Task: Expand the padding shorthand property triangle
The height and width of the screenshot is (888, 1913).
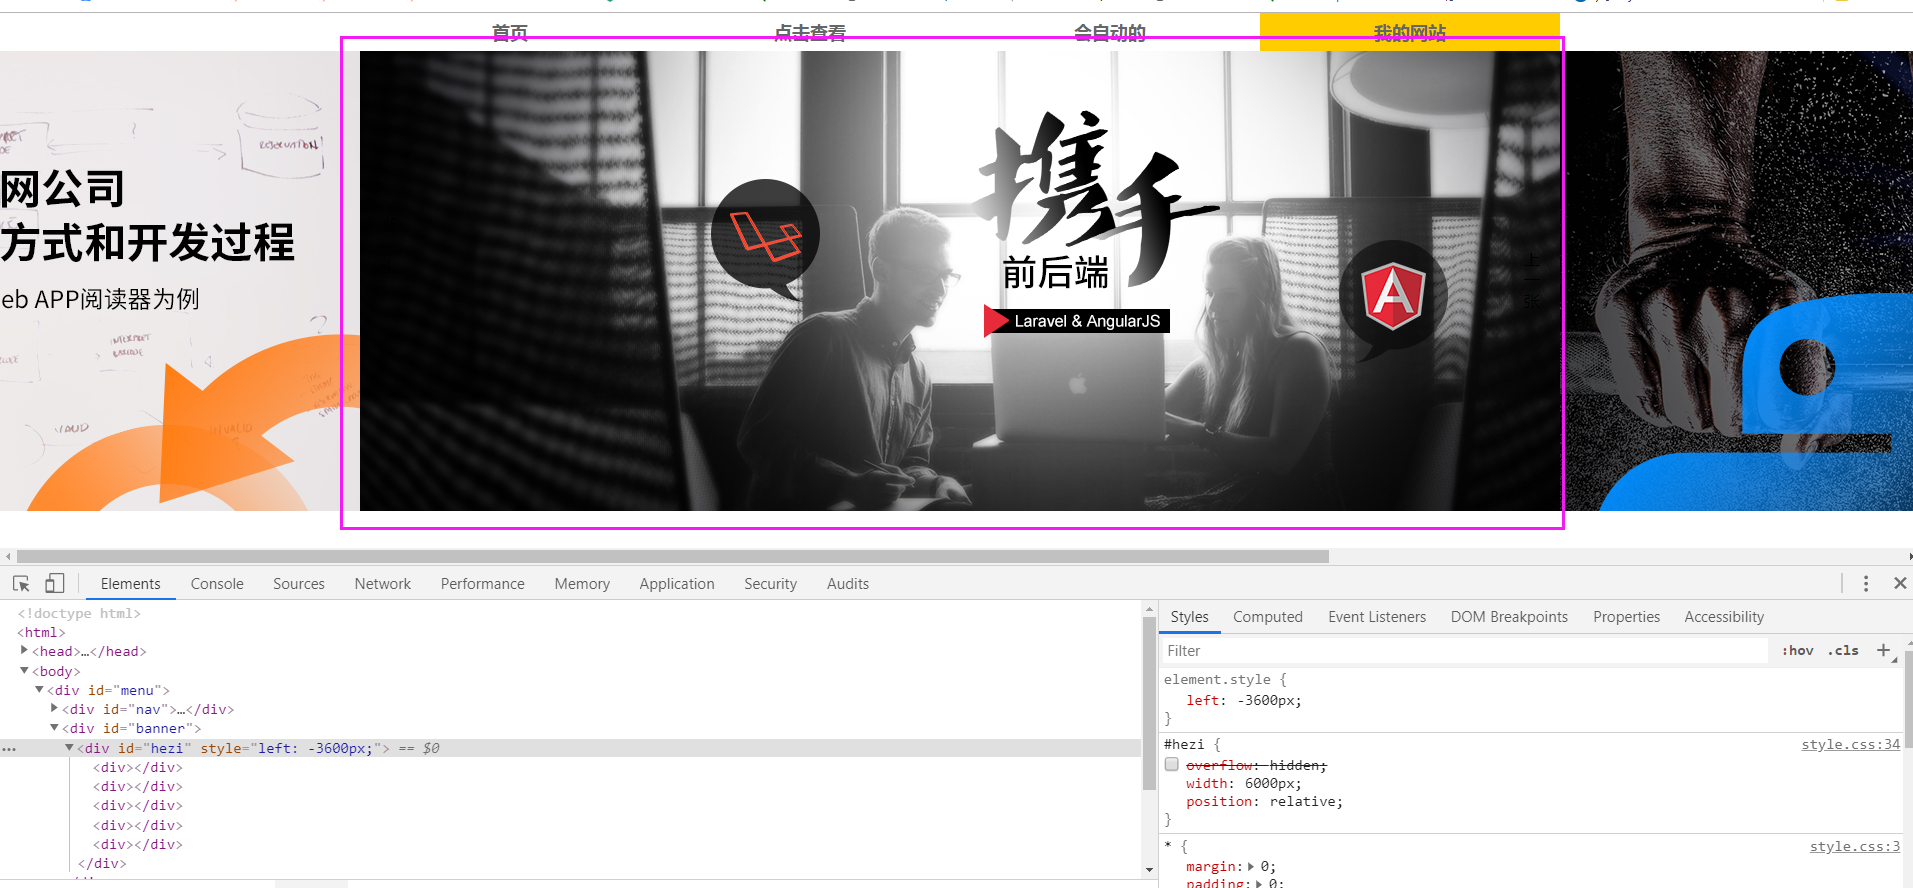Action: 1259,883
